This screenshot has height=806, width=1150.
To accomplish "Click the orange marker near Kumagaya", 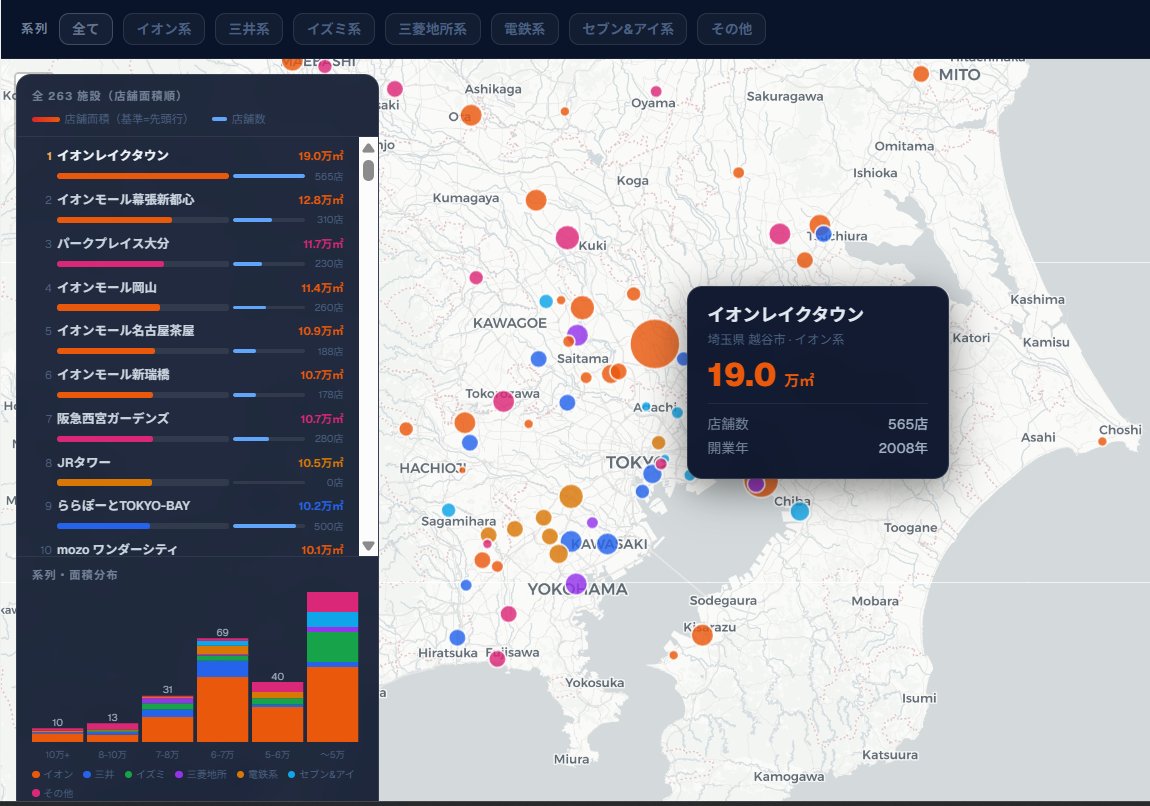I will click(536, 199).
